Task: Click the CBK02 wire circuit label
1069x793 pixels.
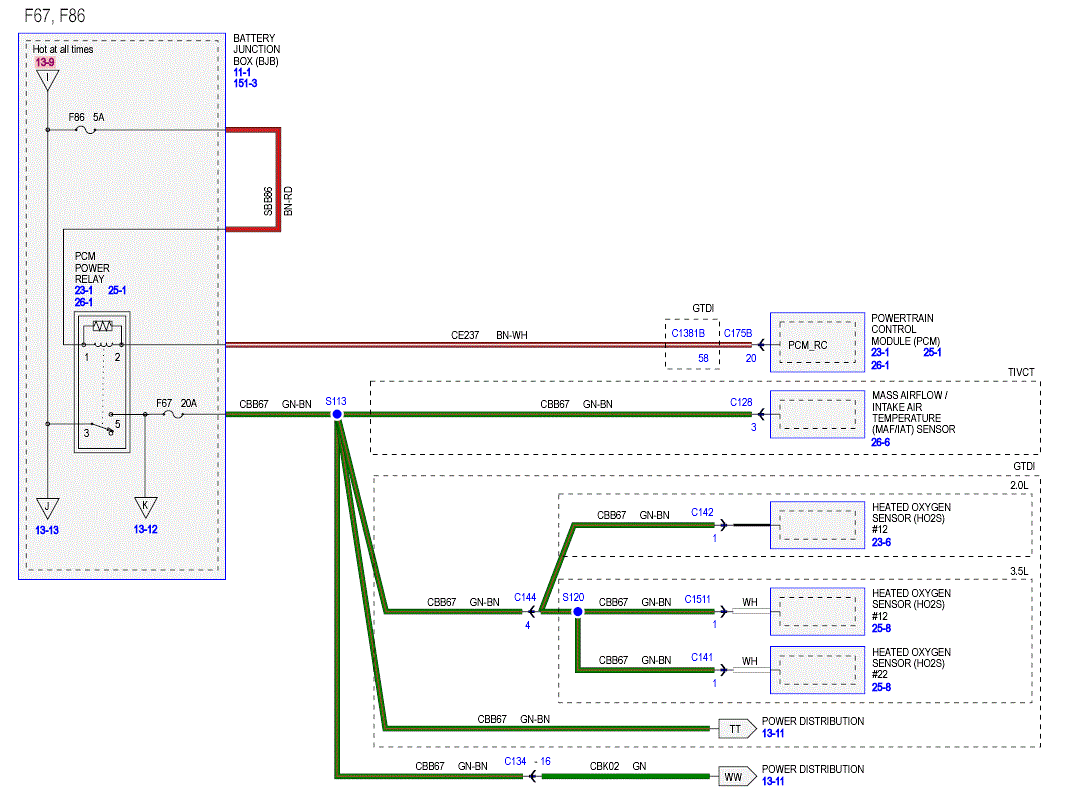Action: 604,766
